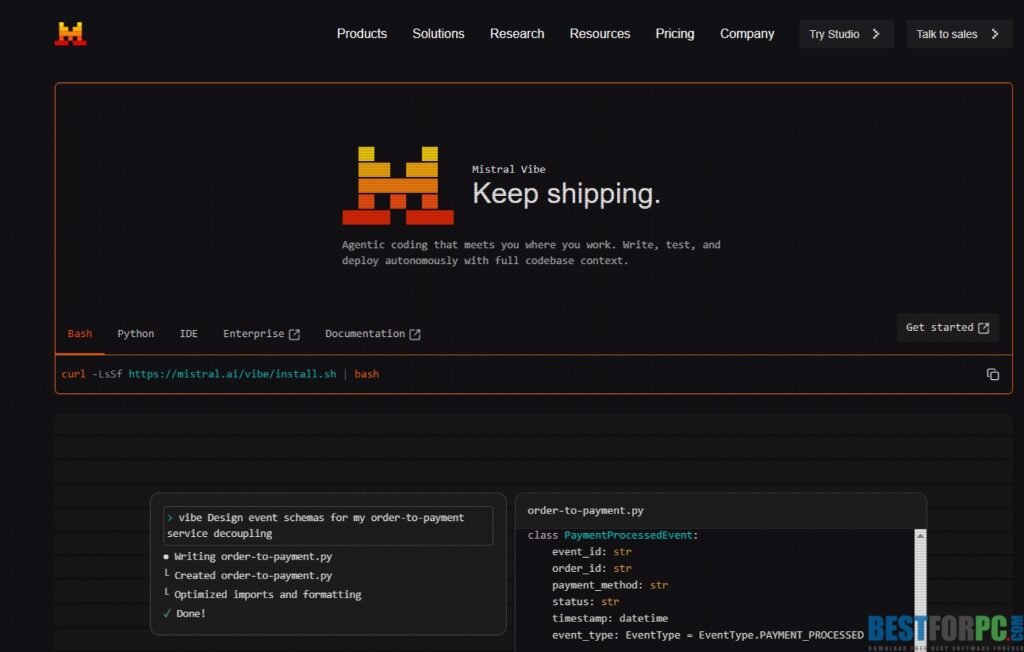Screen dimensions: 1024x652
Task: Click the PaymentProcessedEvent class name
Action: point(628,535)
